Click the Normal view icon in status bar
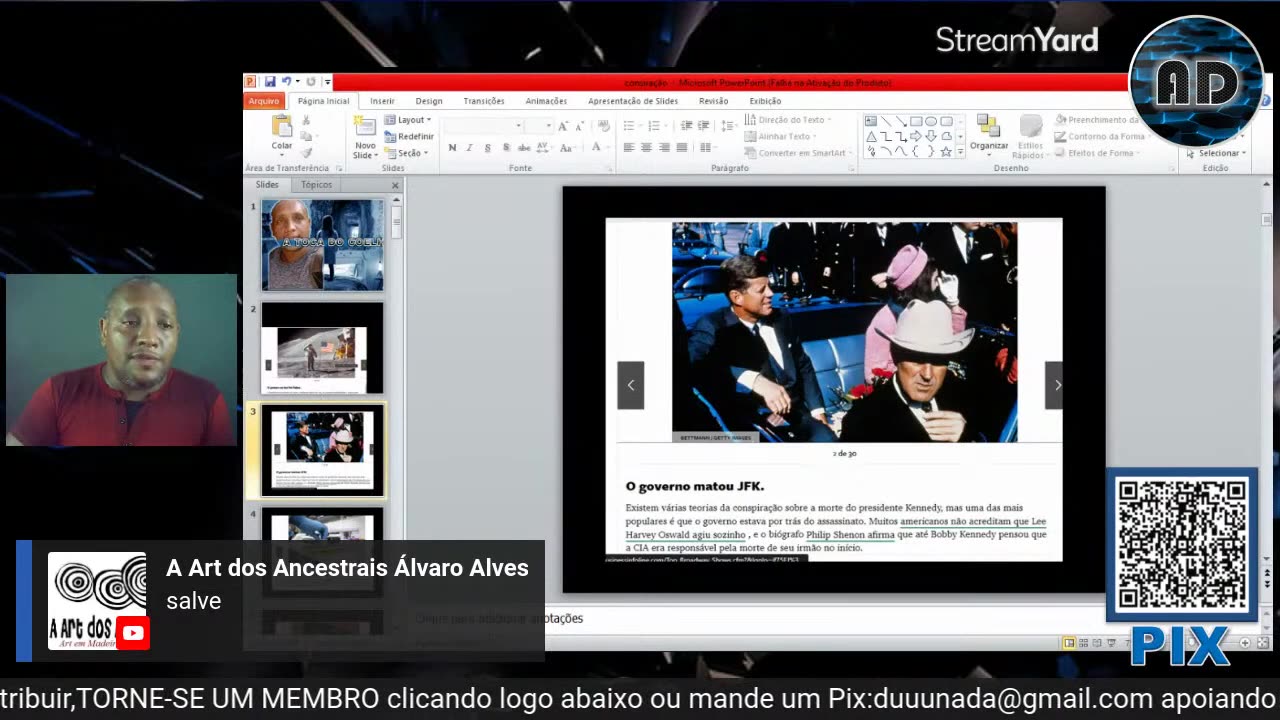1280x720 pixels. coord(1069,642)
